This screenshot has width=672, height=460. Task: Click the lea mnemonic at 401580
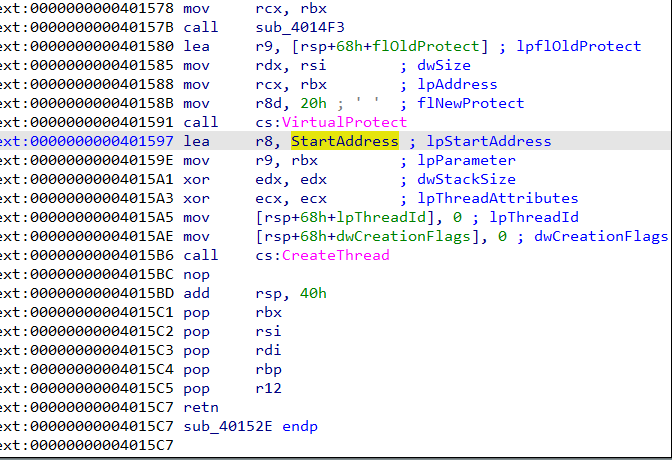pos(196,46)
